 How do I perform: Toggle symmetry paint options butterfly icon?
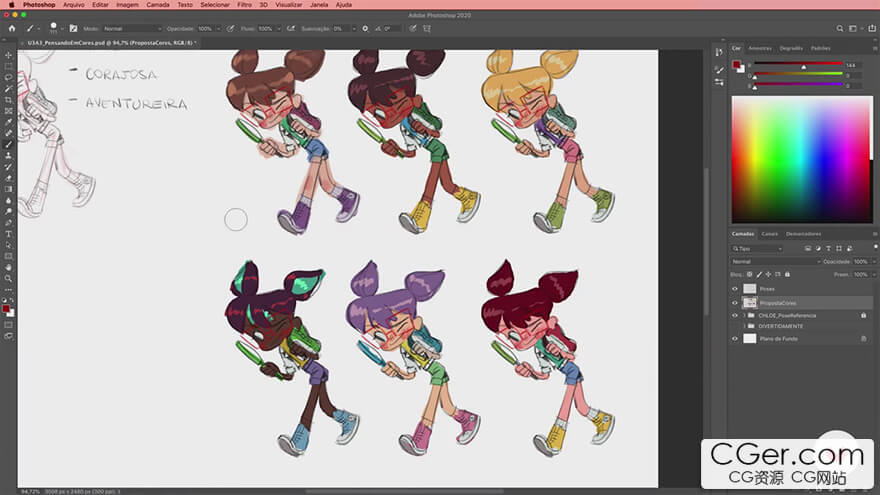427,29
